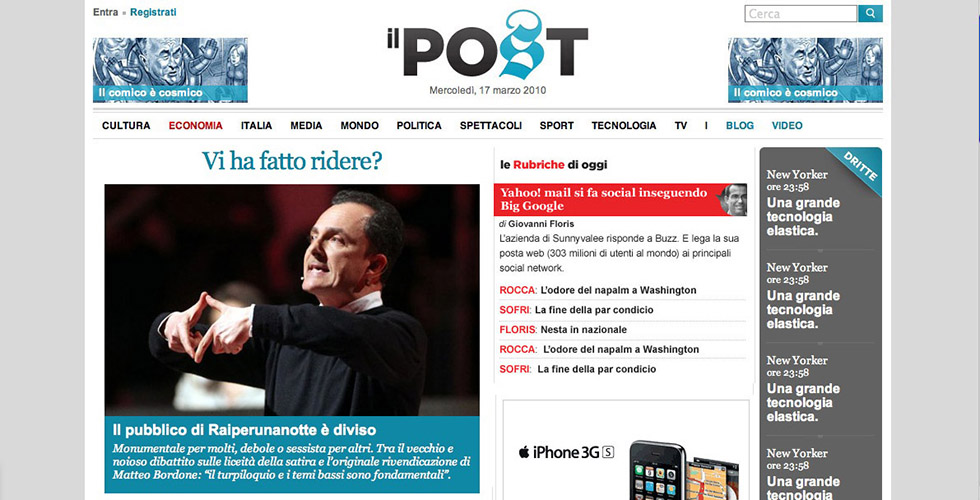
Task: Select the SPETTACOLI menu item
Action: click(x=491, y=126)
